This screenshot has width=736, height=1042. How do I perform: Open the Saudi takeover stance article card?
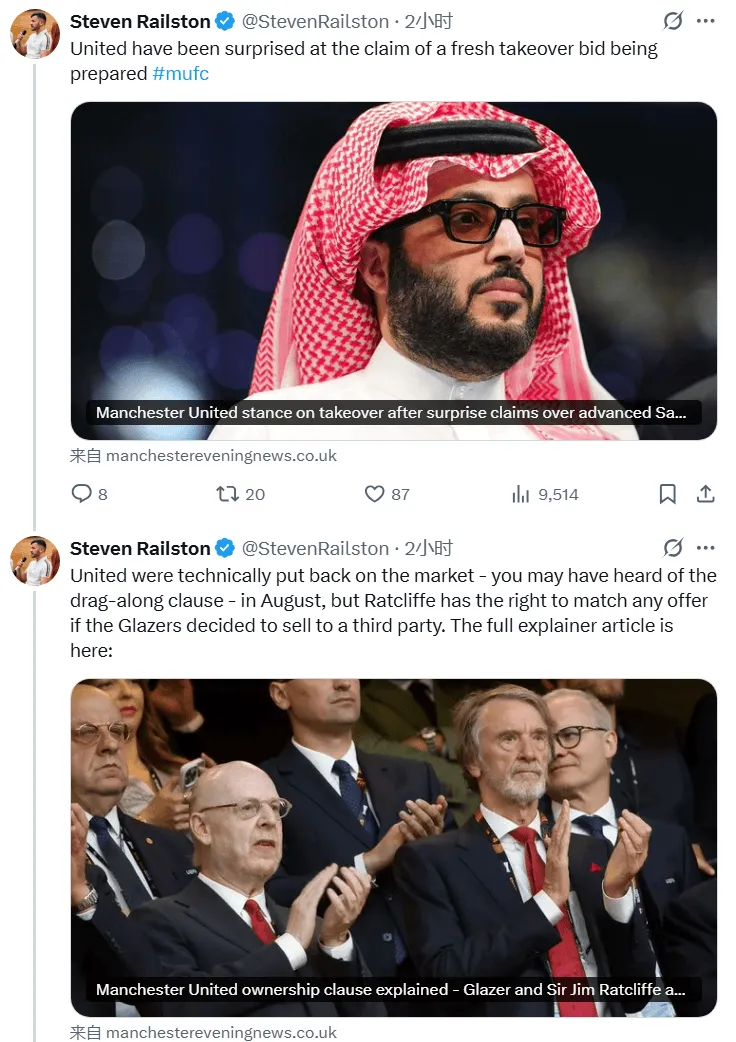pos(393,270)
